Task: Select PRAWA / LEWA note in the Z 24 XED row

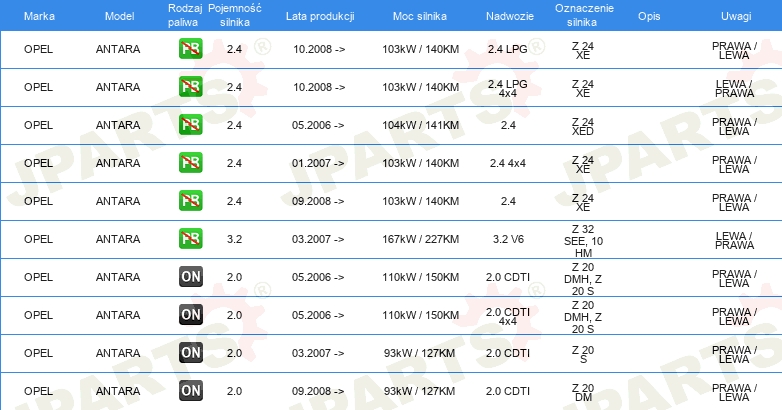Action: 734,127
